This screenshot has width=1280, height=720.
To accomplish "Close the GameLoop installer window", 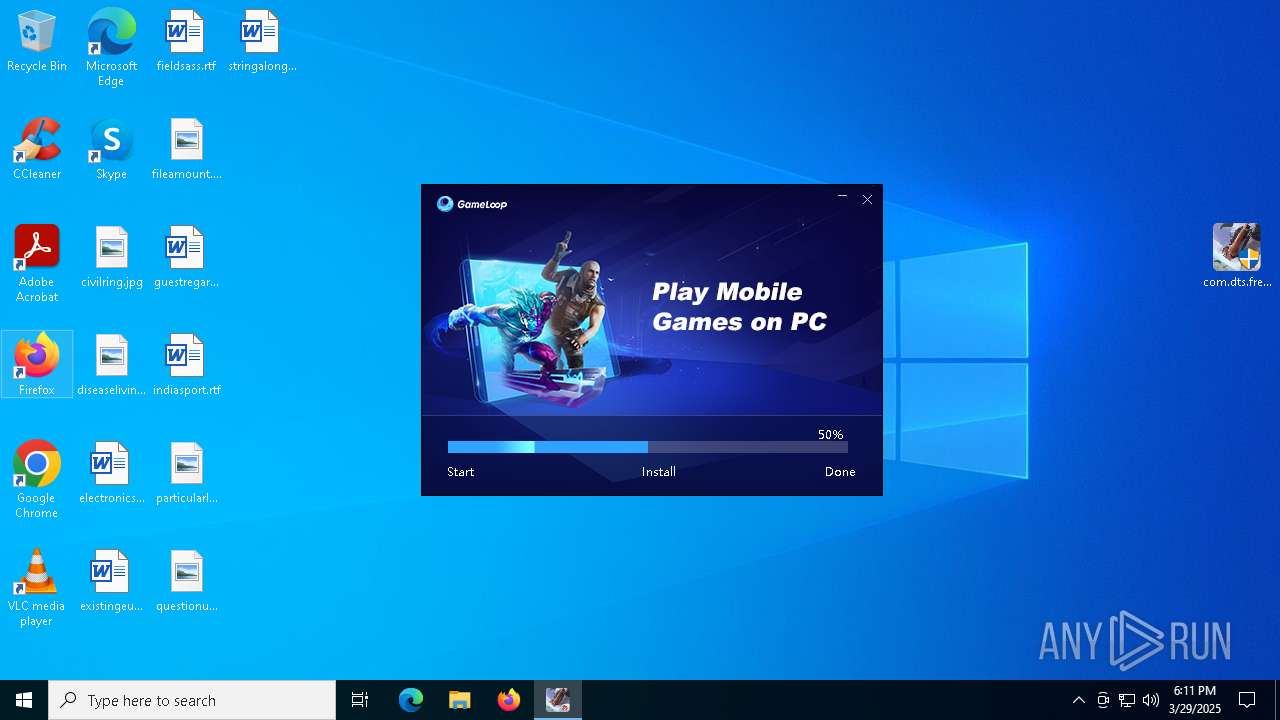I will [867, 199].
